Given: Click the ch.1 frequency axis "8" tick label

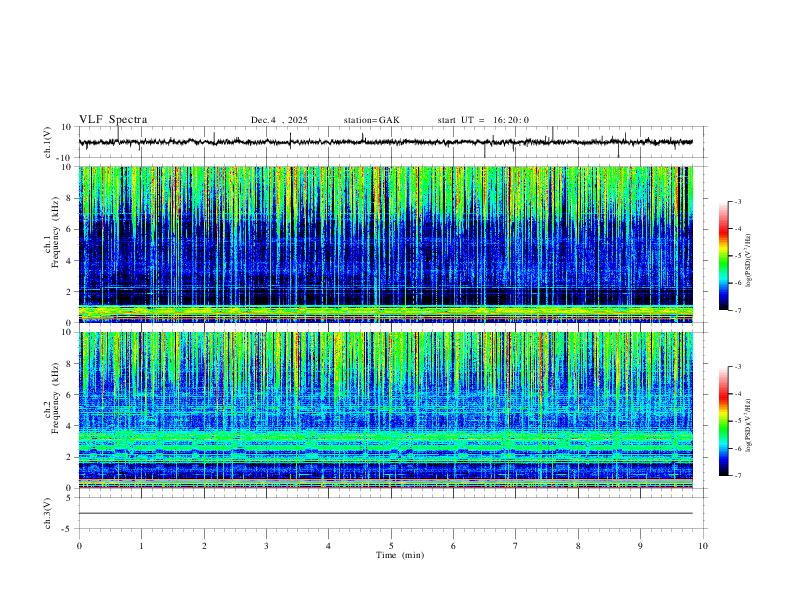Looking at the screenshot, I should [70, 198].
